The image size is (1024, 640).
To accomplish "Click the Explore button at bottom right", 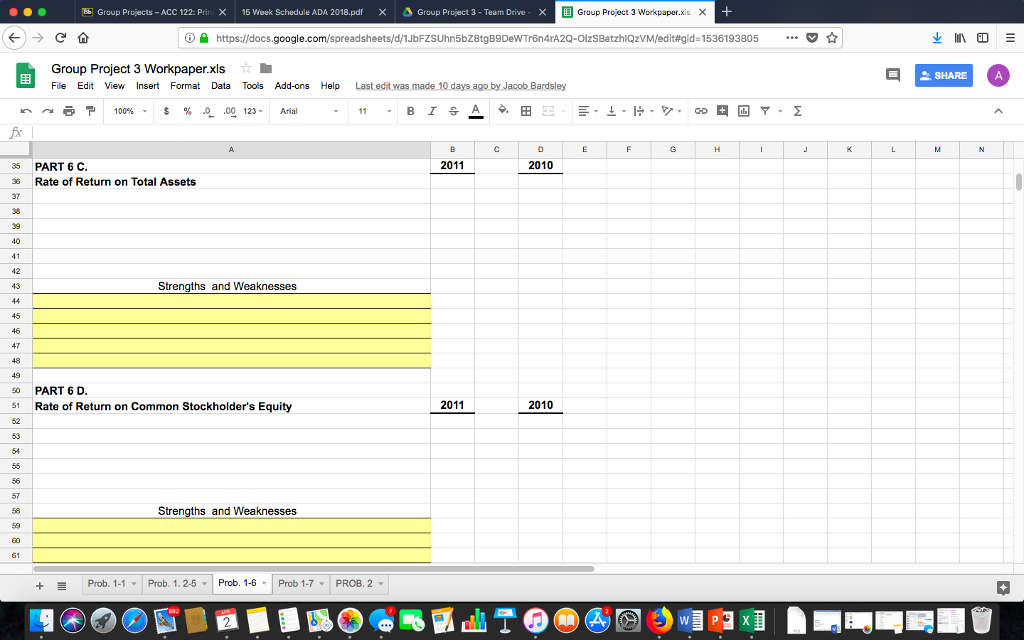I will 1003,588.
